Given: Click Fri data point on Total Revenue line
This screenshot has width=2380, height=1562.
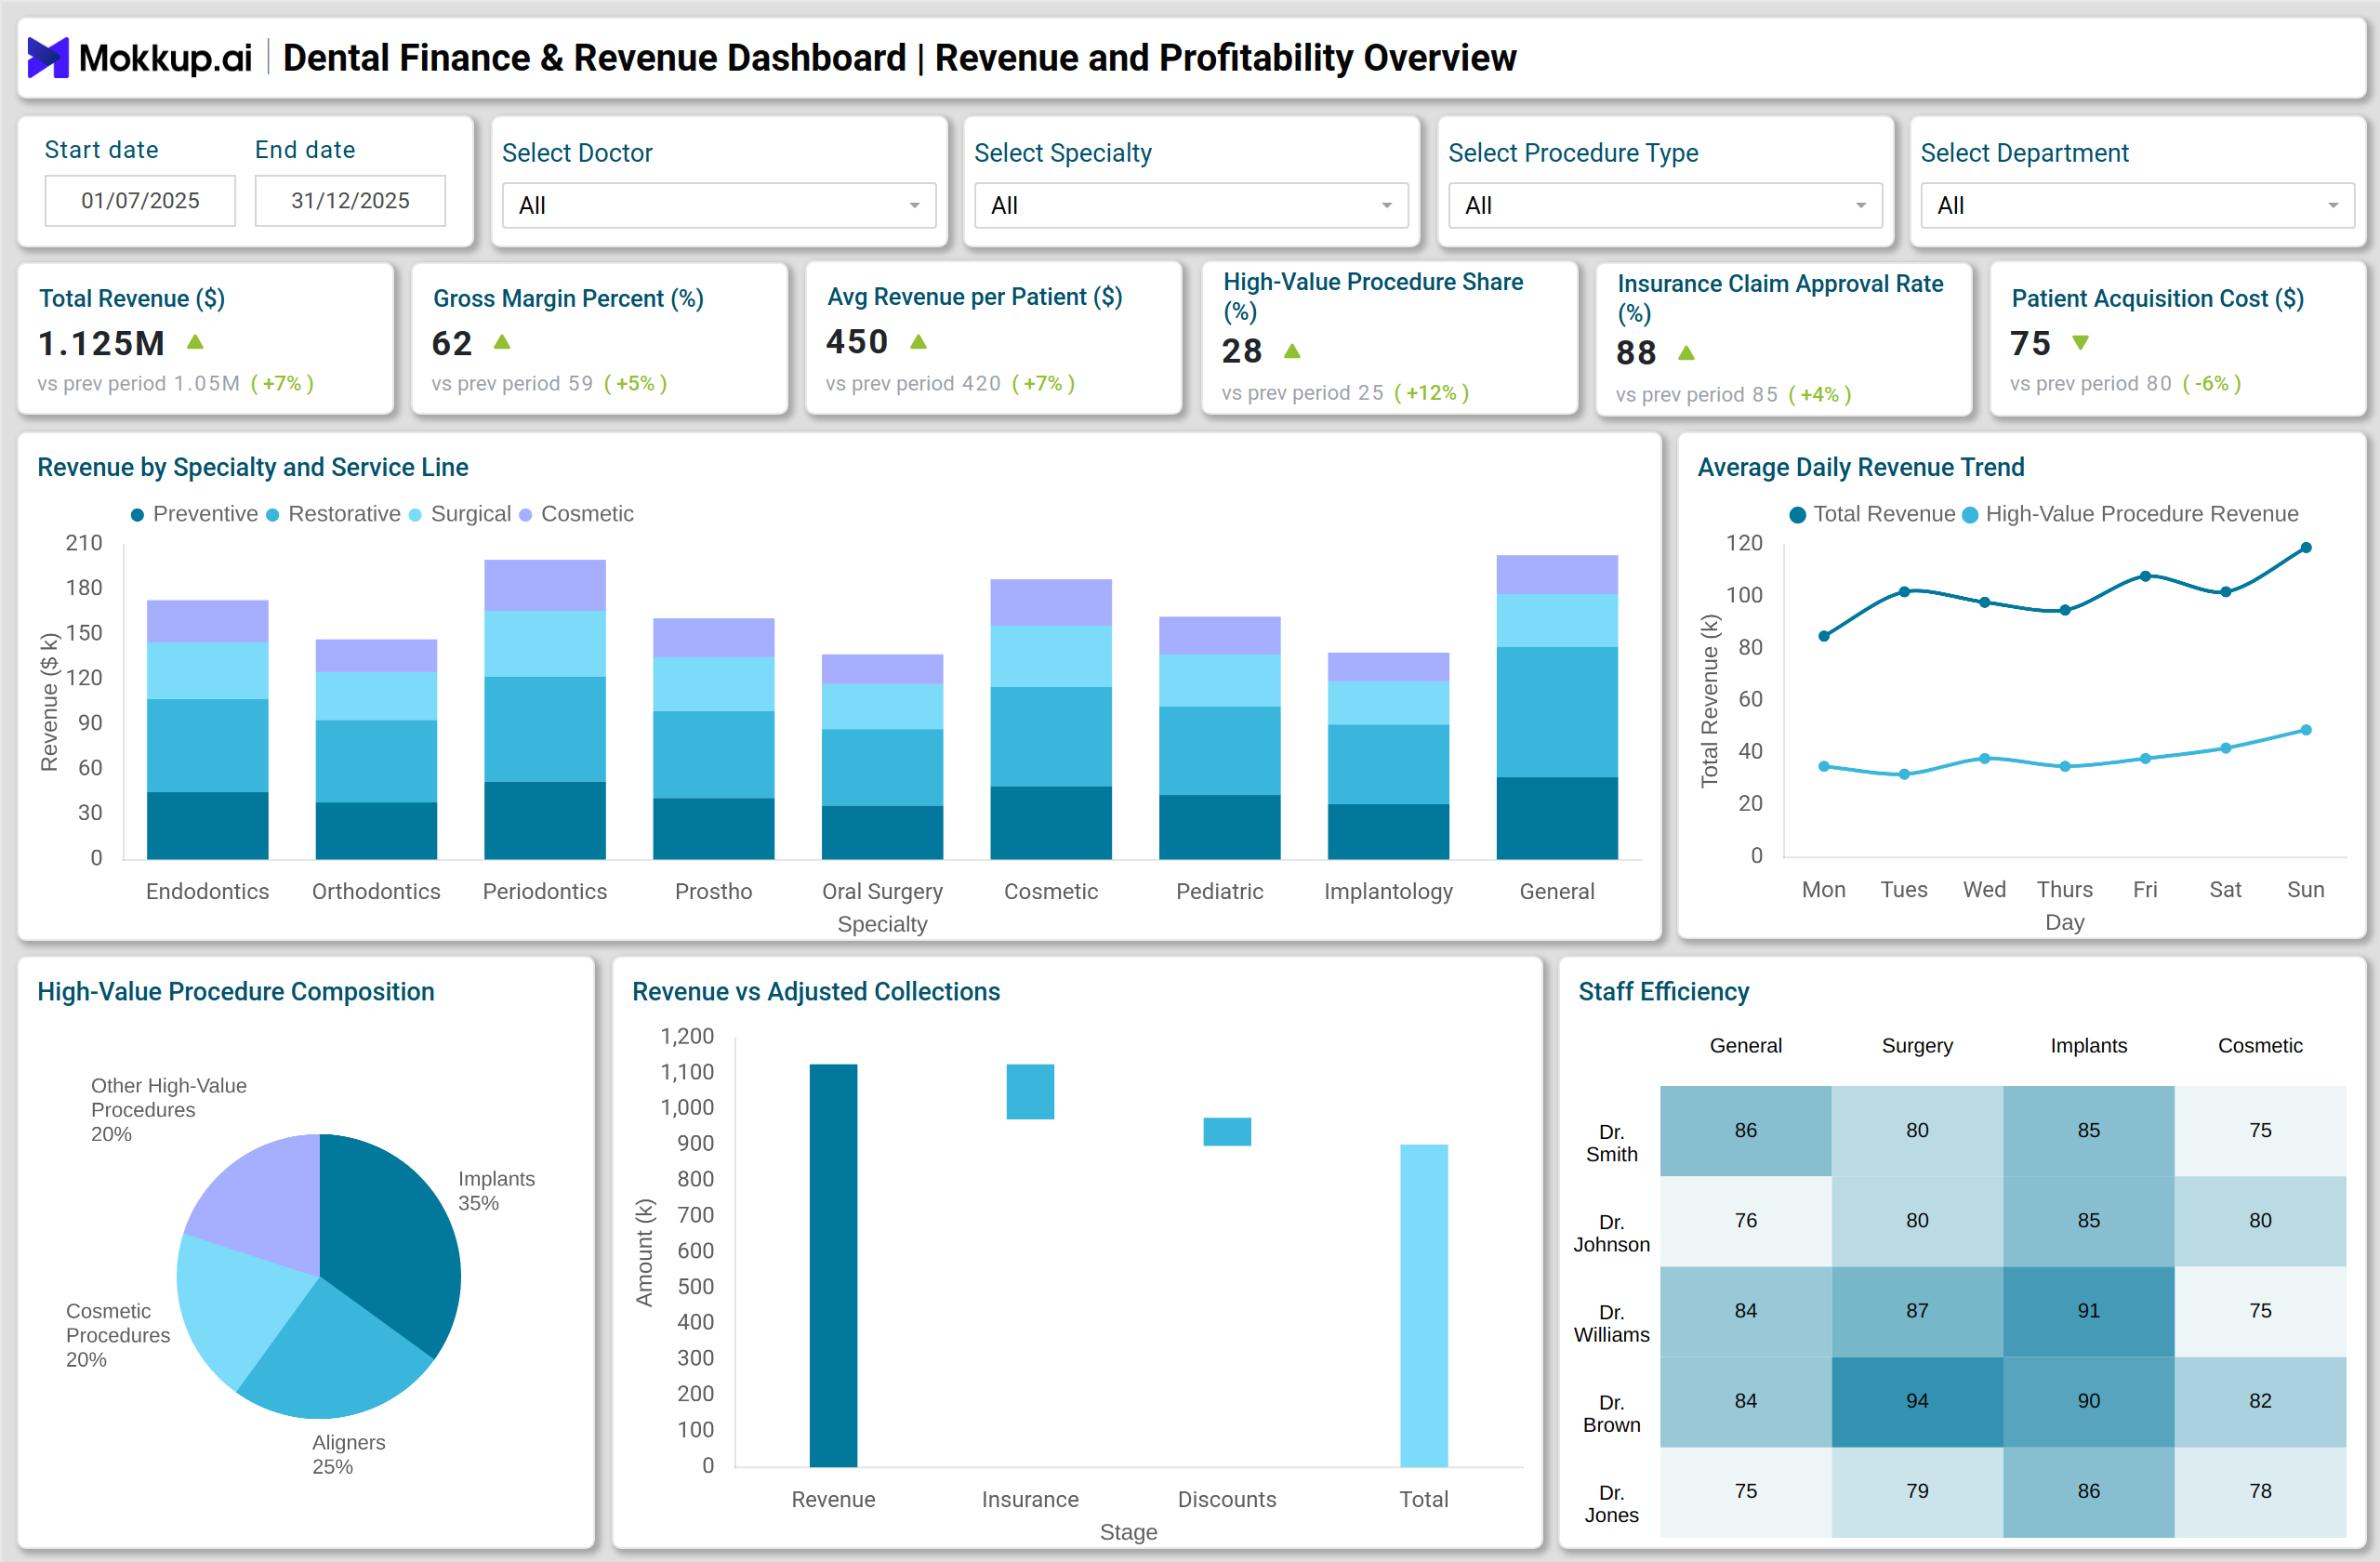Looking at the screenshot, I should pyautogui.click(x=2145, y=576).
